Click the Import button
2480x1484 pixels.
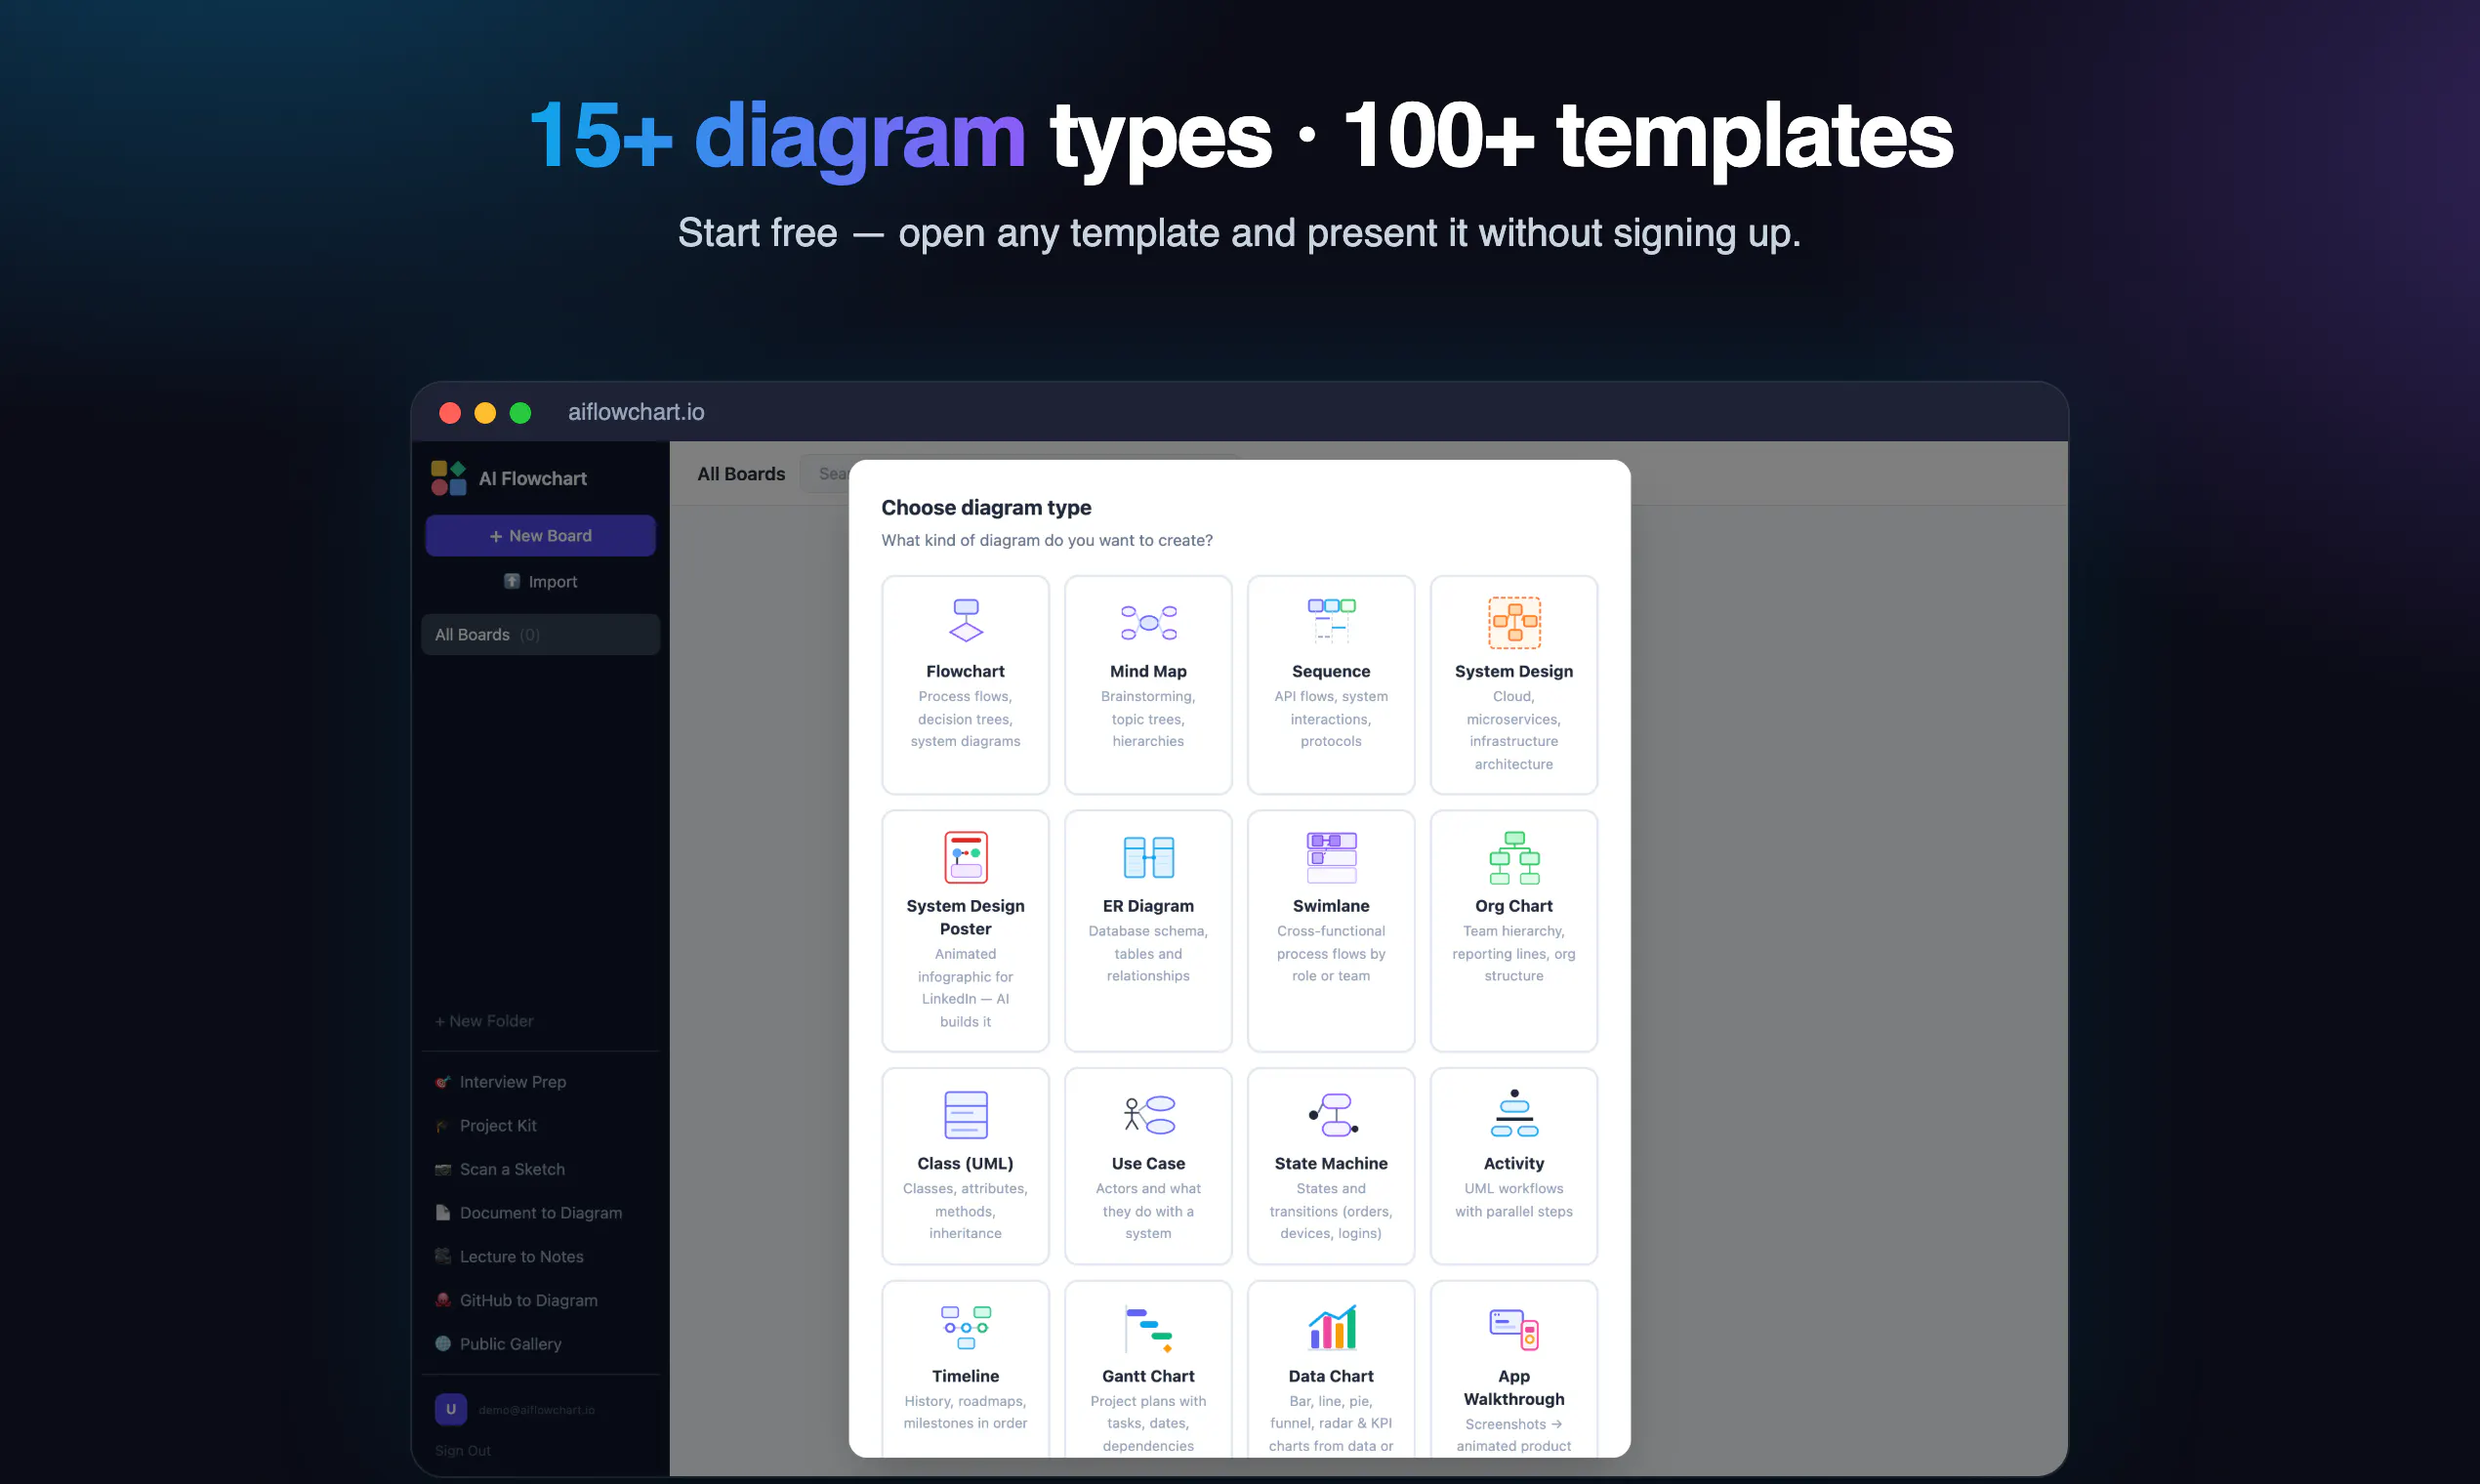coord(540,582)
